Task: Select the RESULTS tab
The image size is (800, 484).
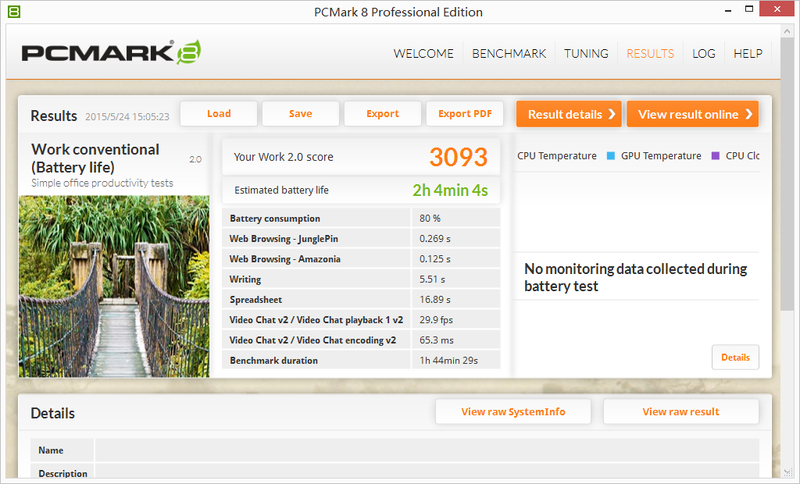Action: pyautogui.click(x=650, y=54)
